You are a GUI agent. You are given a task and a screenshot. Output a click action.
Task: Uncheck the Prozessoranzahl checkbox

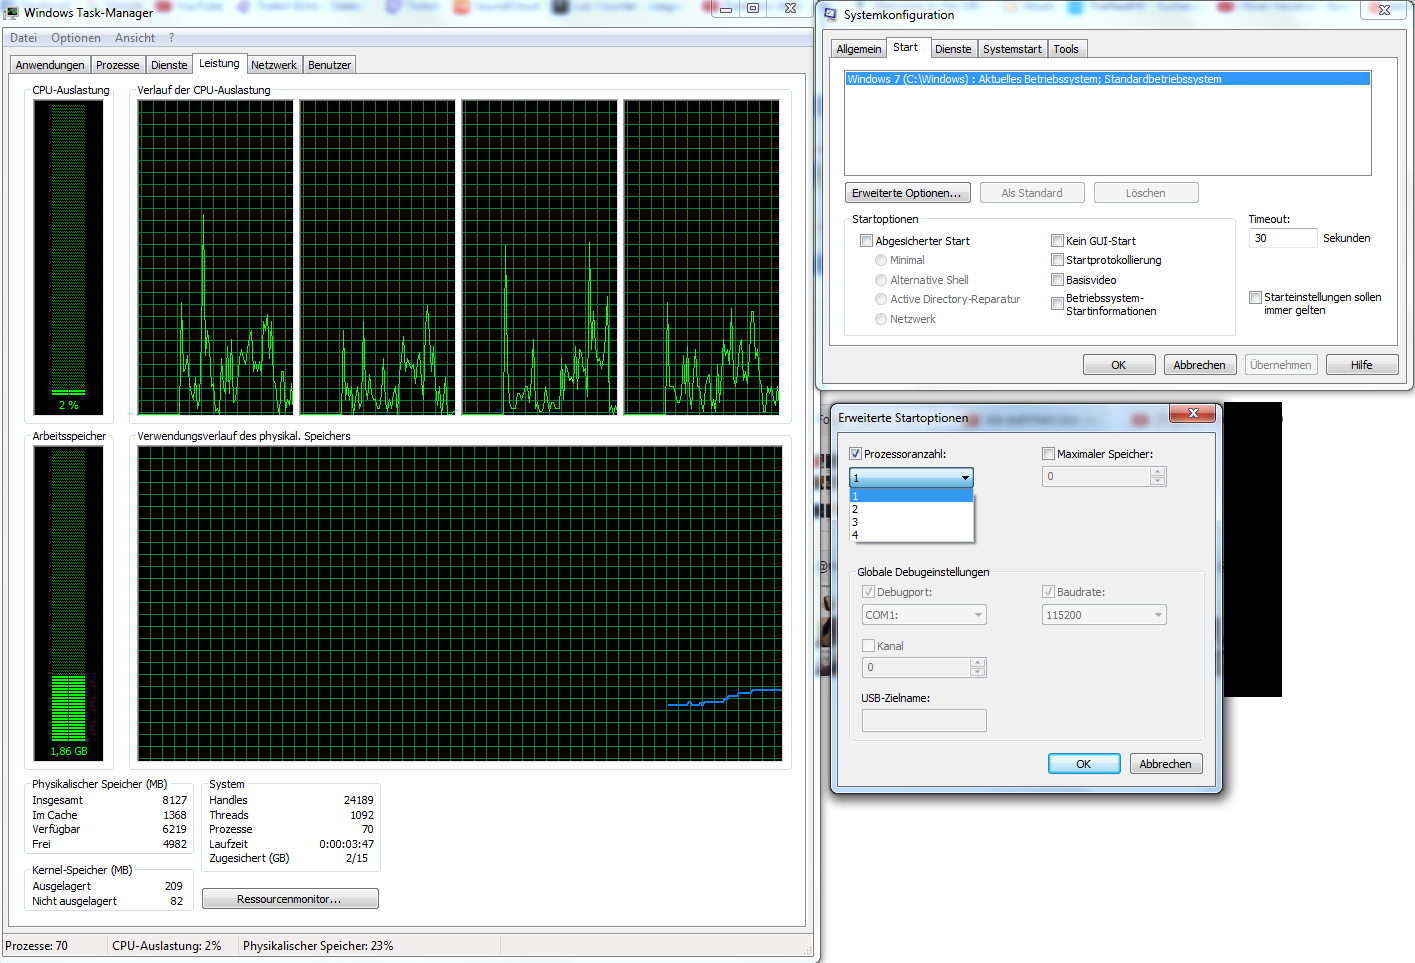click(855, 454)
